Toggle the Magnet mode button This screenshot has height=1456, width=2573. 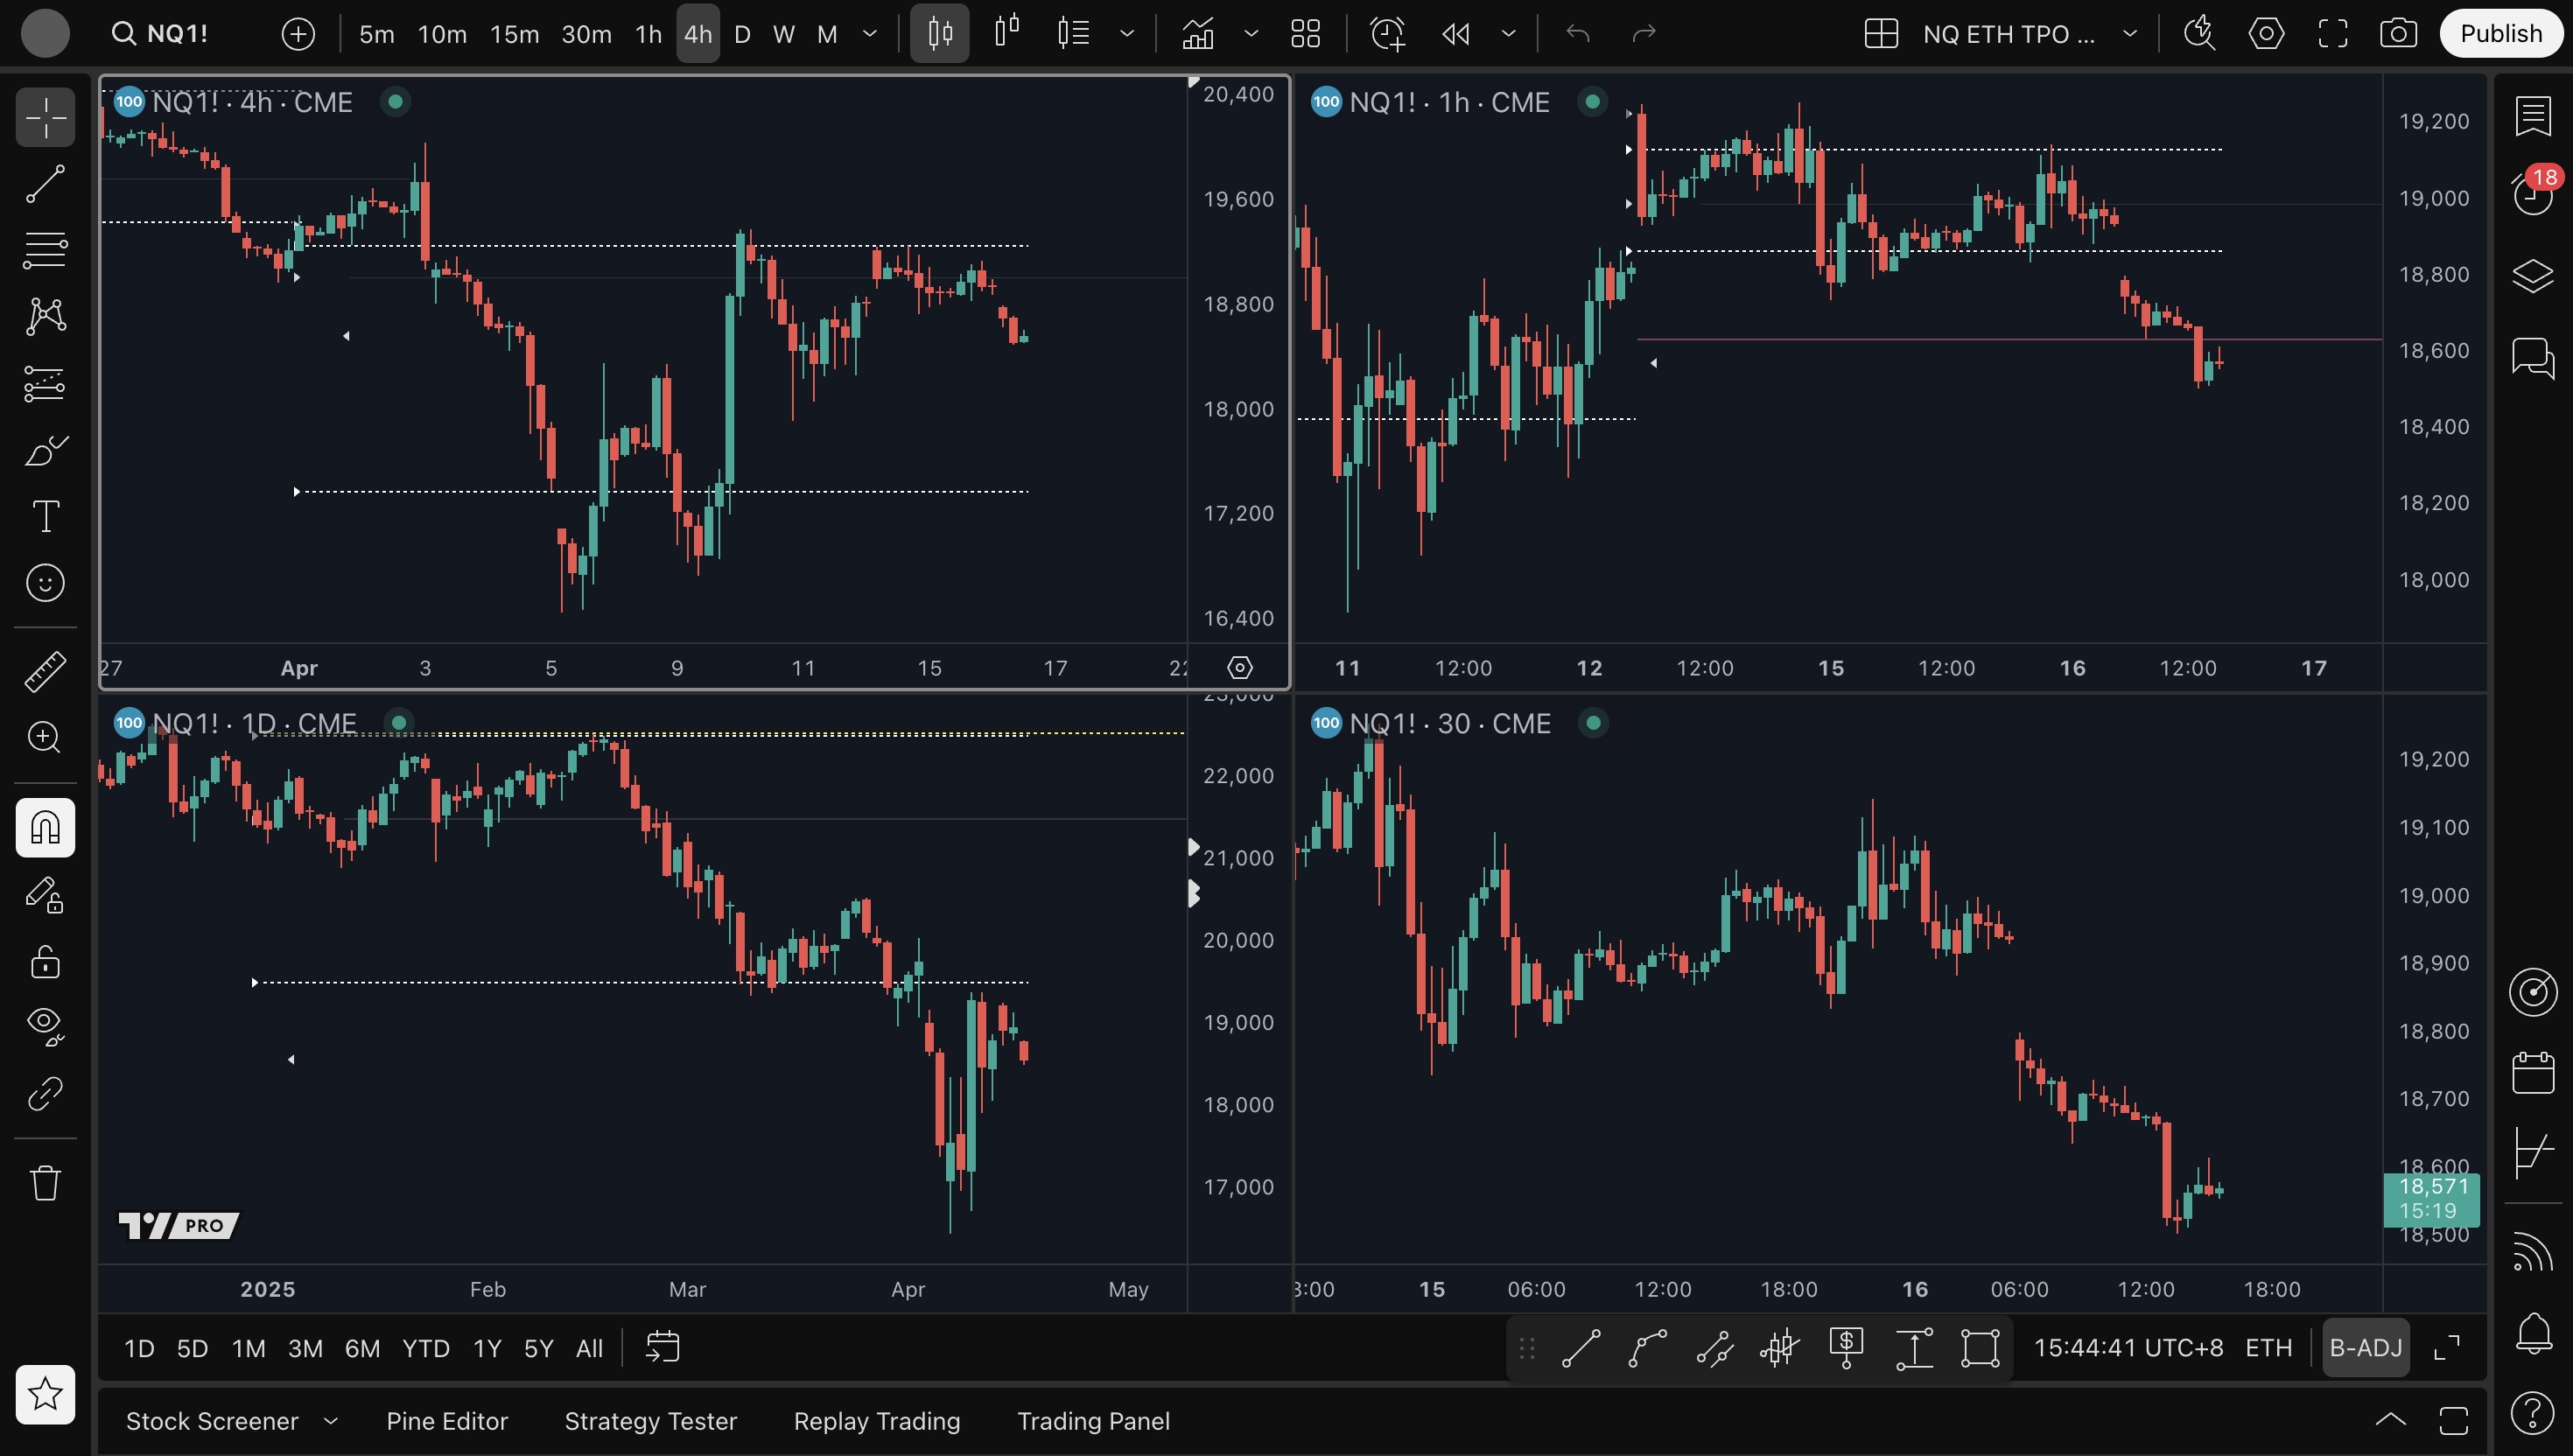45,827
